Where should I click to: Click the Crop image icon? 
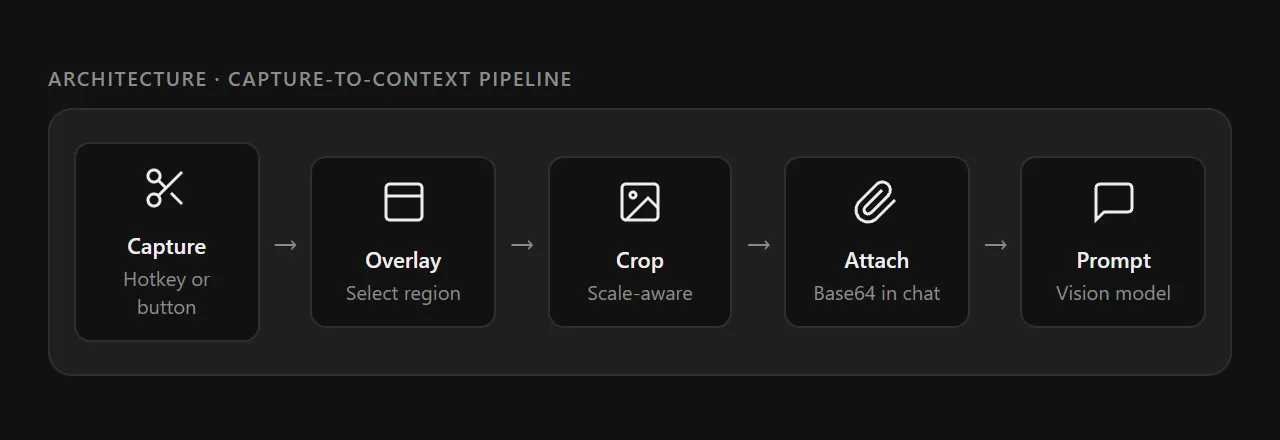(x=639, y=201)
